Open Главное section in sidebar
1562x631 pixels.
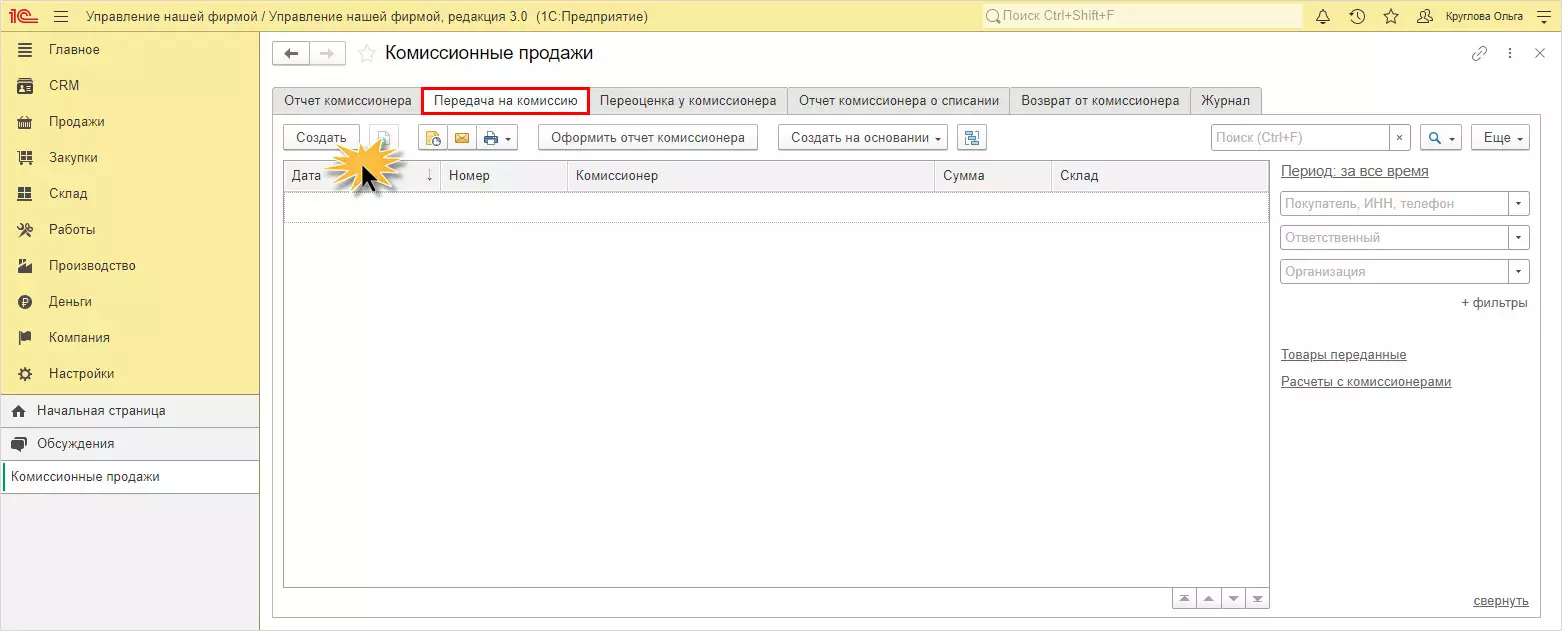point(130,50)
